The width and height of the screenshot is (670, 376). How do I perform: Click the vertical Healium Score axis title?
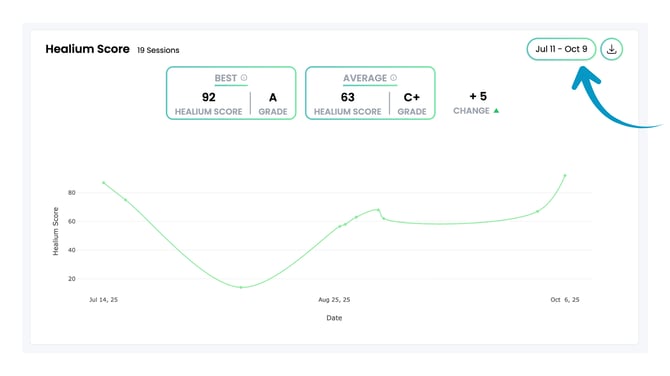[x=56, y=231]
